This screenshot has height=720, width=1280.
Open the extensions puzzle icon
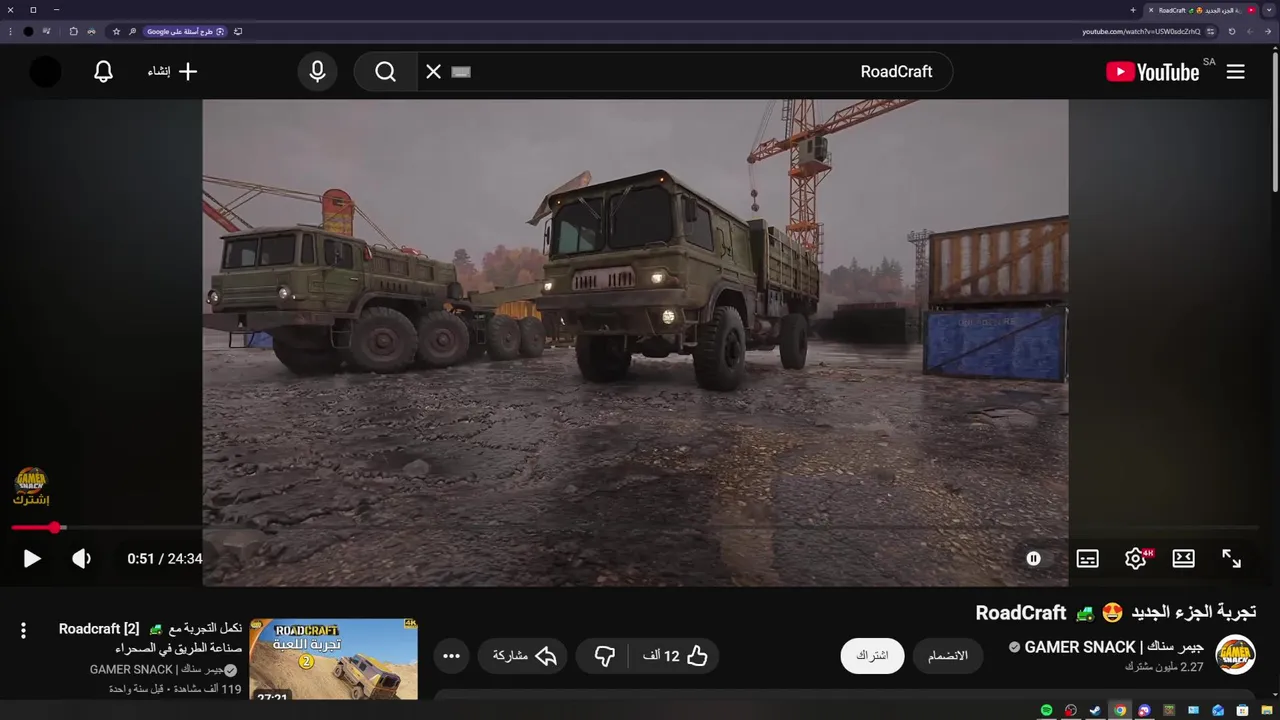[73, 31]
